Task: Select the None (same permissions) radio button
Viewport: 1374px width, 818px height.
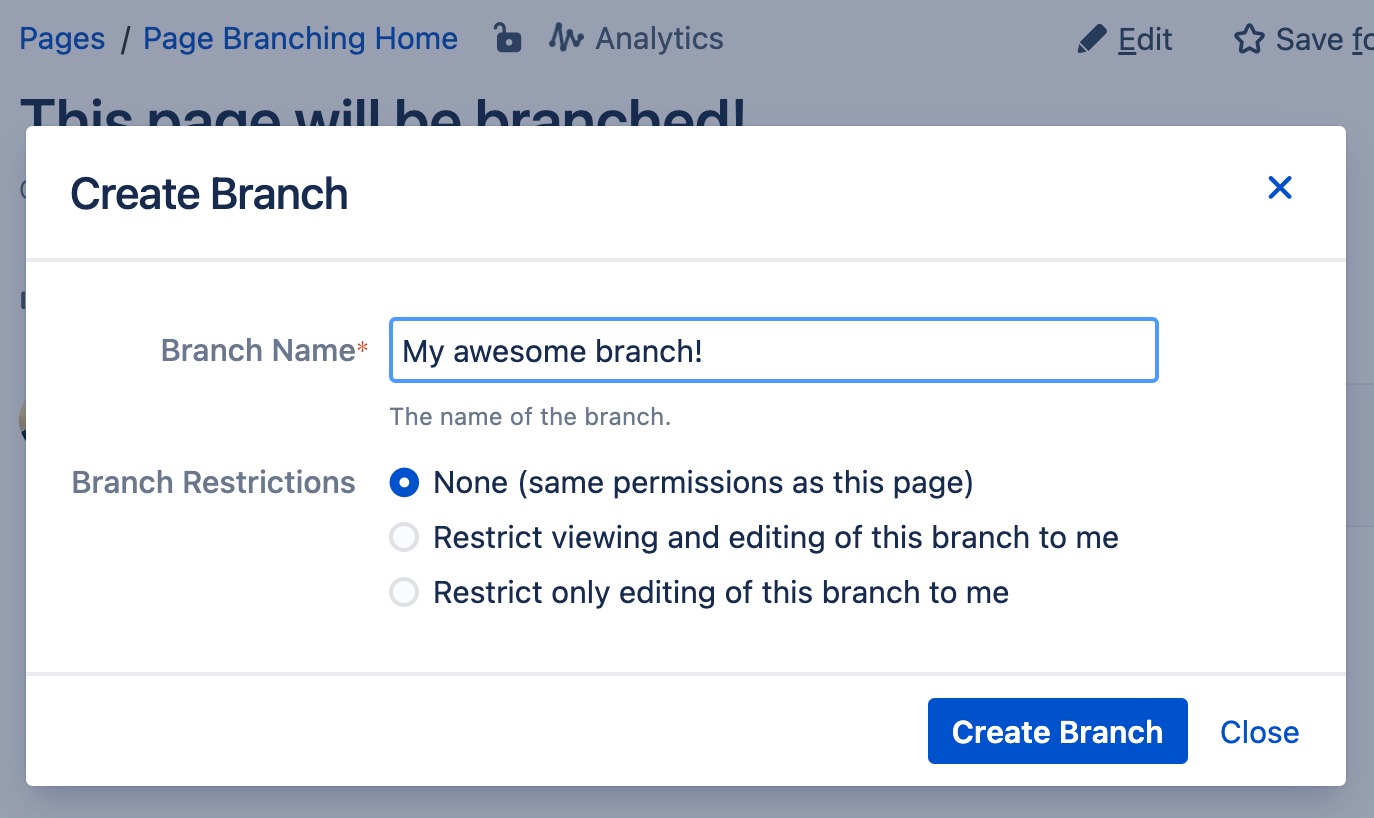Action: [x=404, y=483]
